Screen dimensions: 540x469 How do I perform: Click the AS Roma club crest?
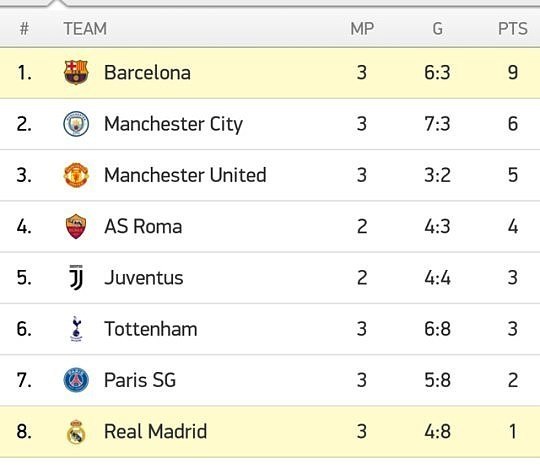(x=76, y=226)
